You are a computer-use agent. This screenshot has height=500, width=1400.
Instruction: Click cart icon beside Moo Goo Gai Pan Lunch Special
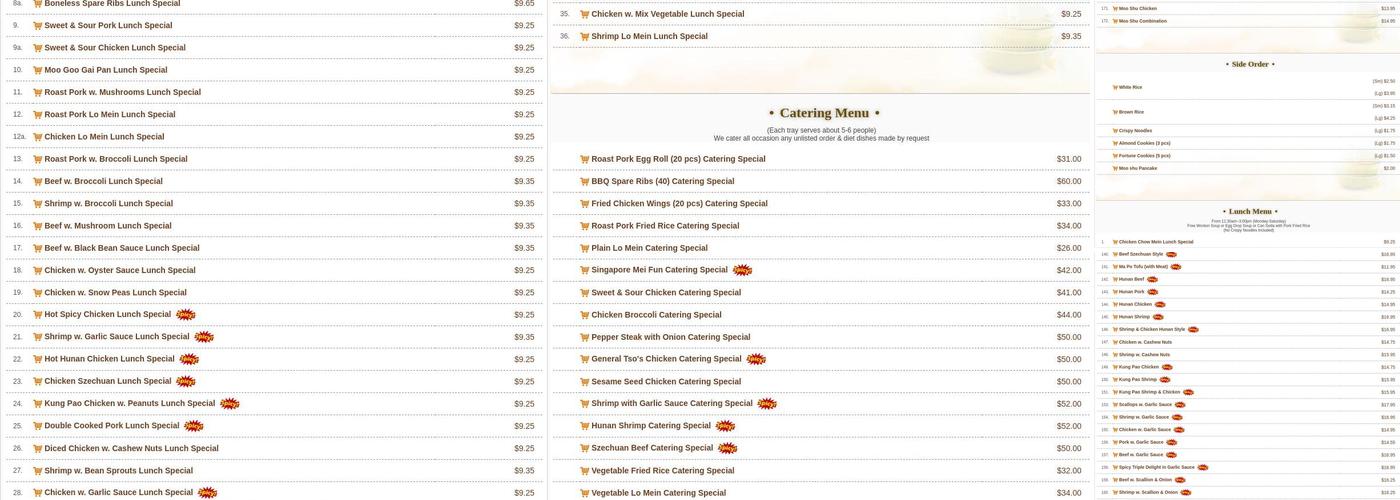[37, 70]
